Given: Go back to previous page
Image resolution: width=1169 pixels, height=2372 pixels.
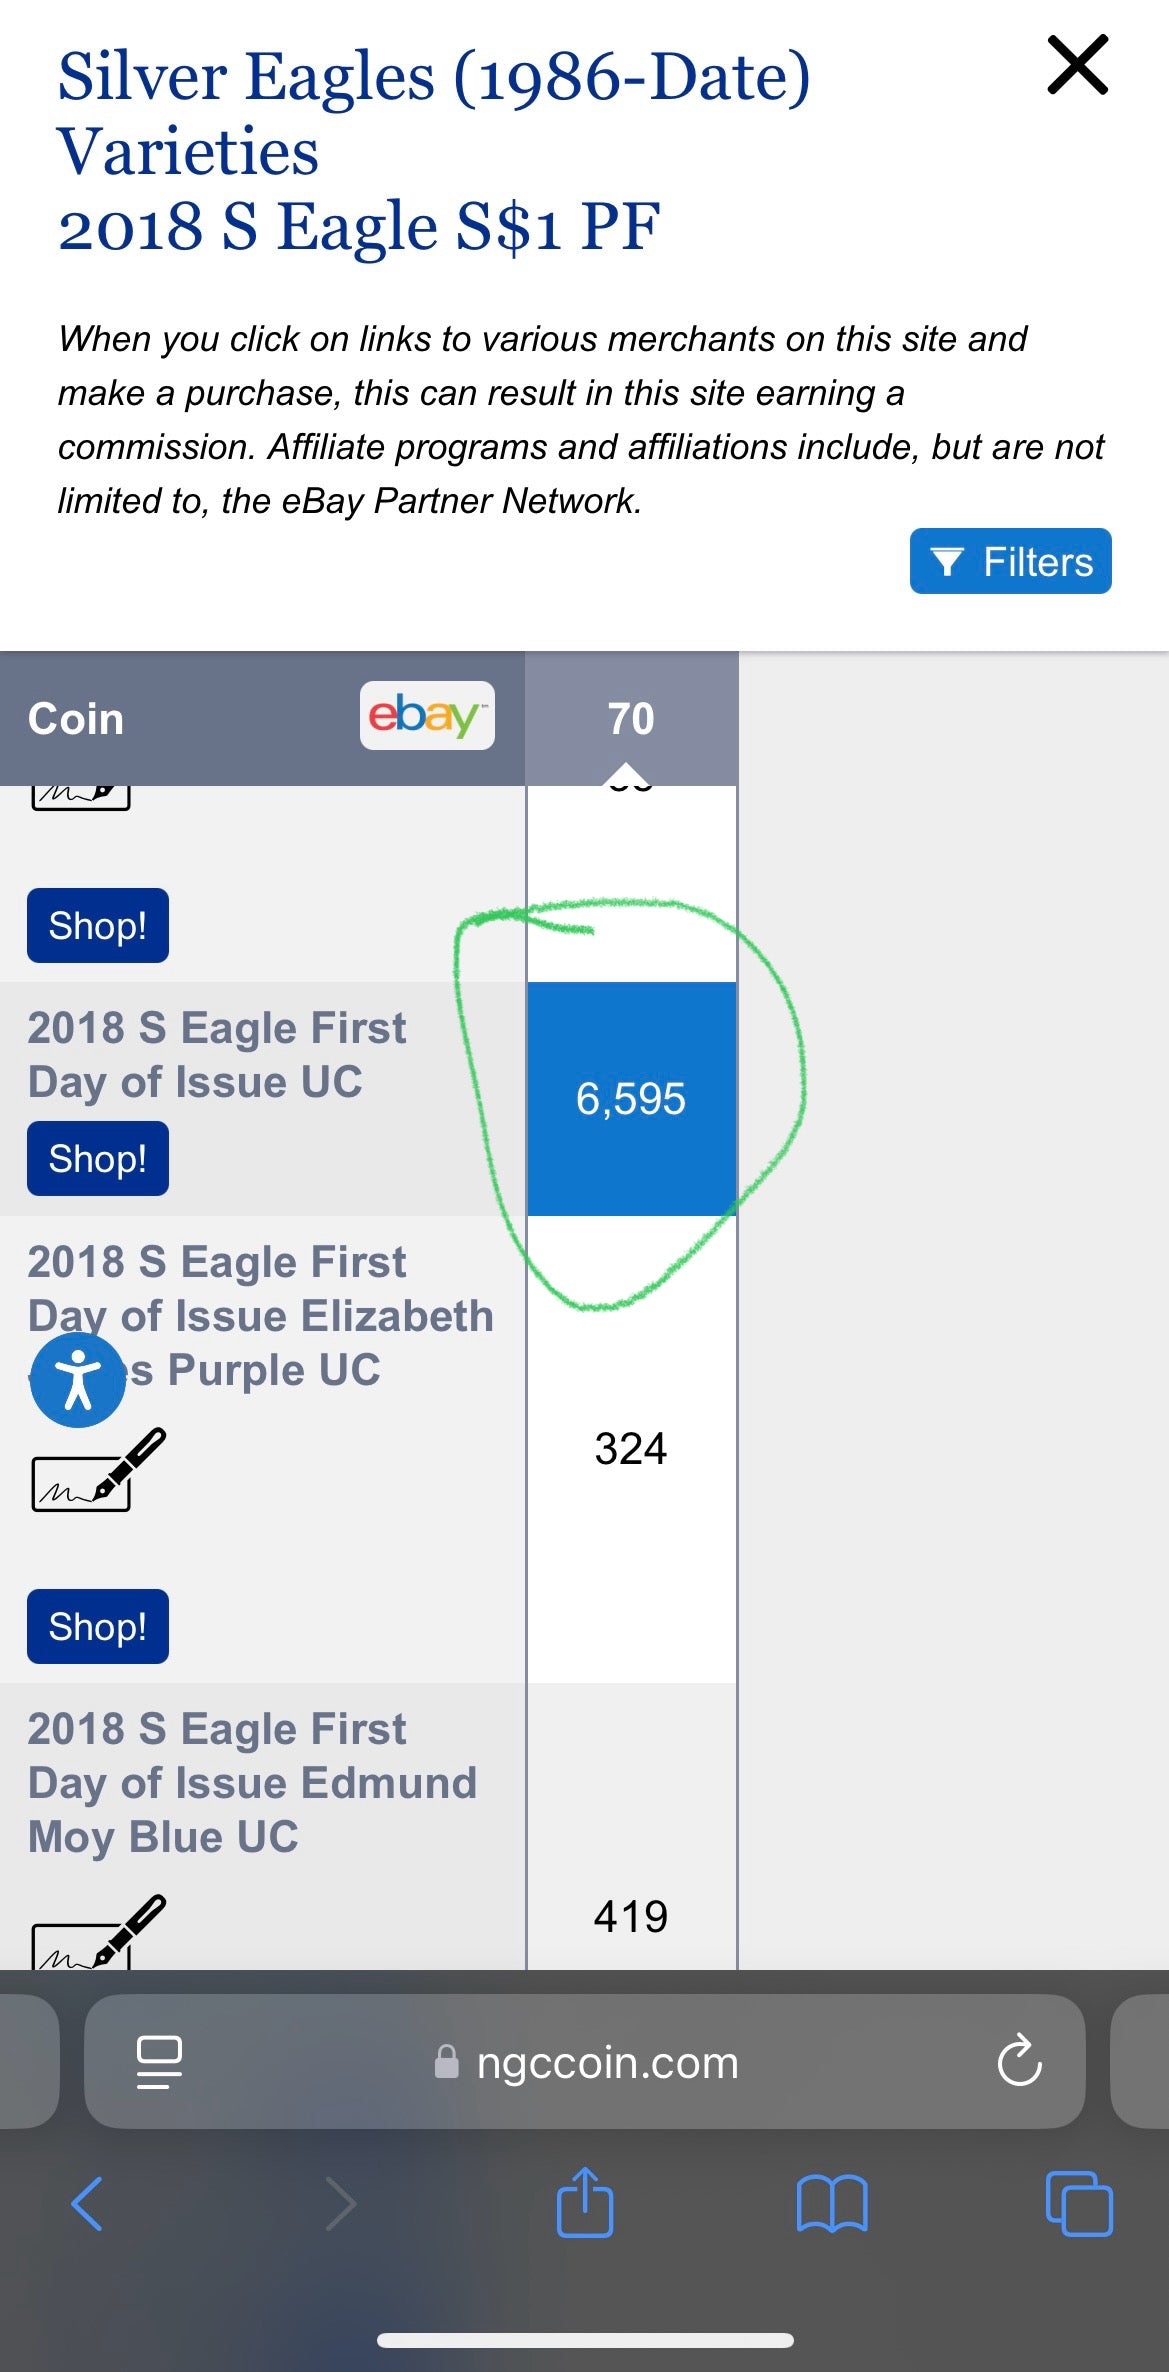Looking at the screenshot, I should pos(87,2203).
